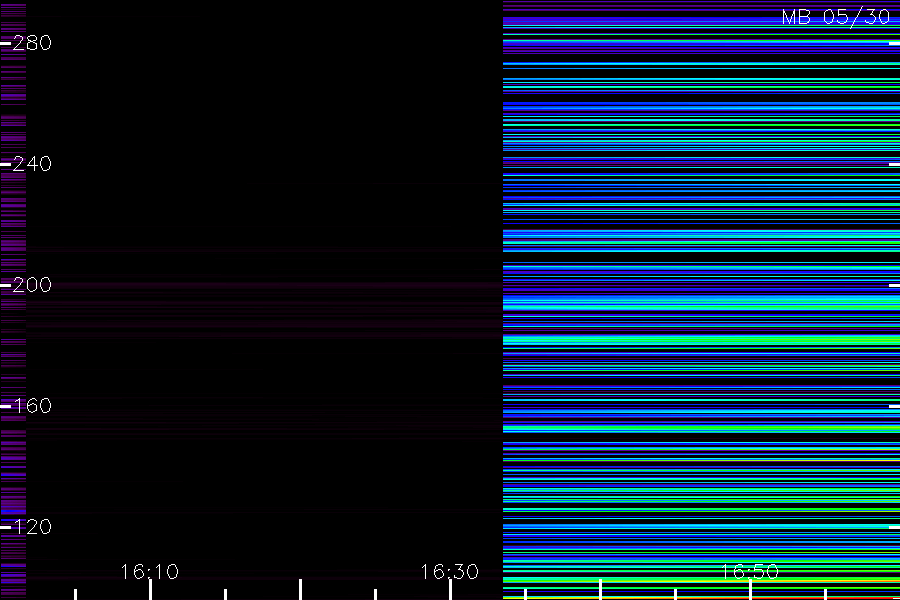Select the time tick below 16:30
Viewport: 900px width, 600px height.
(x=451, y=590)
